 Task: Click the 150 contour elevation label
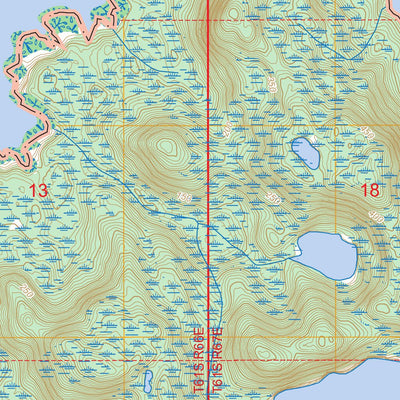click(x=184, y=198)
